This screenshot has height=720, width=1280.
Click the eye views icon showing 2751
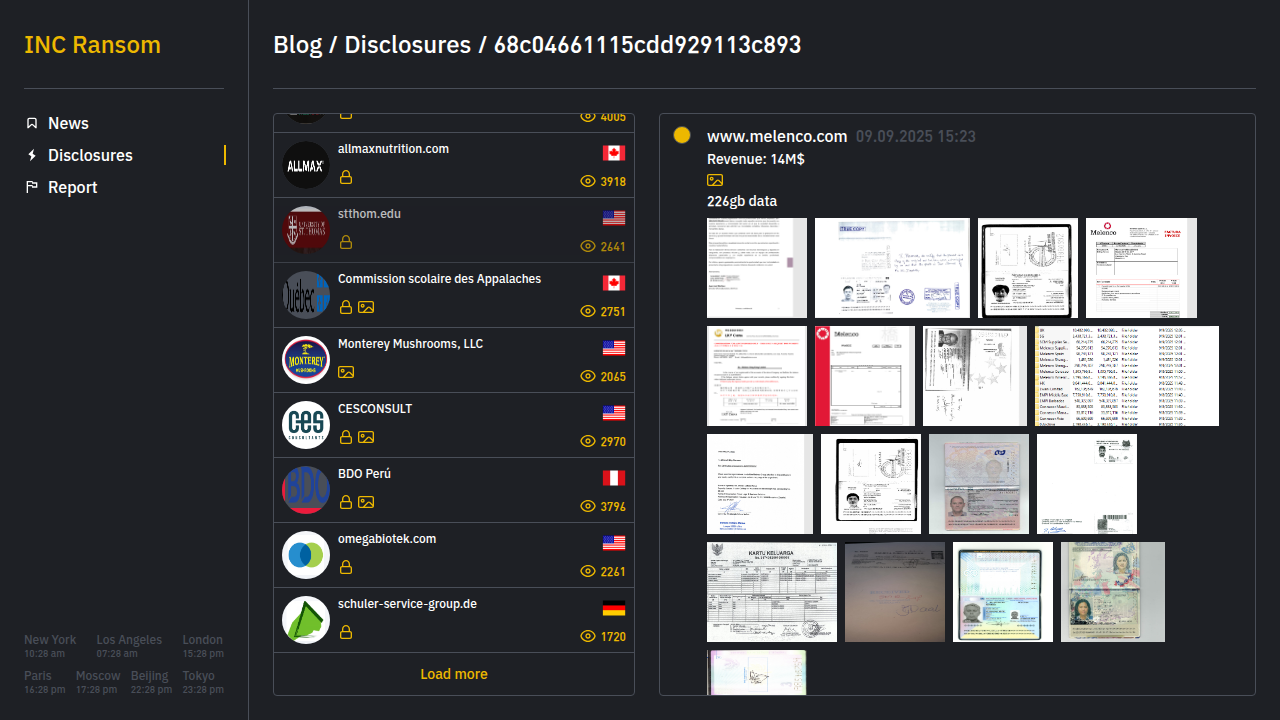[x=588, y=311]
